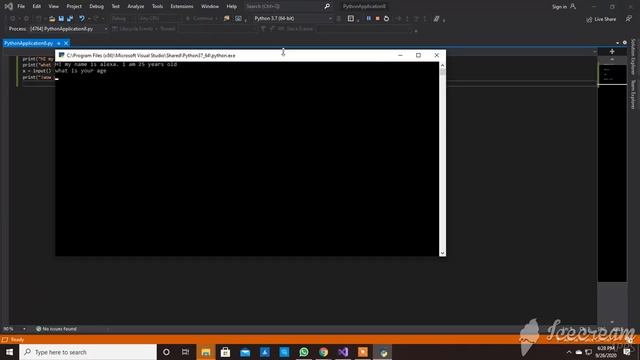Click the tab well settings gear icon

point(624,42)
